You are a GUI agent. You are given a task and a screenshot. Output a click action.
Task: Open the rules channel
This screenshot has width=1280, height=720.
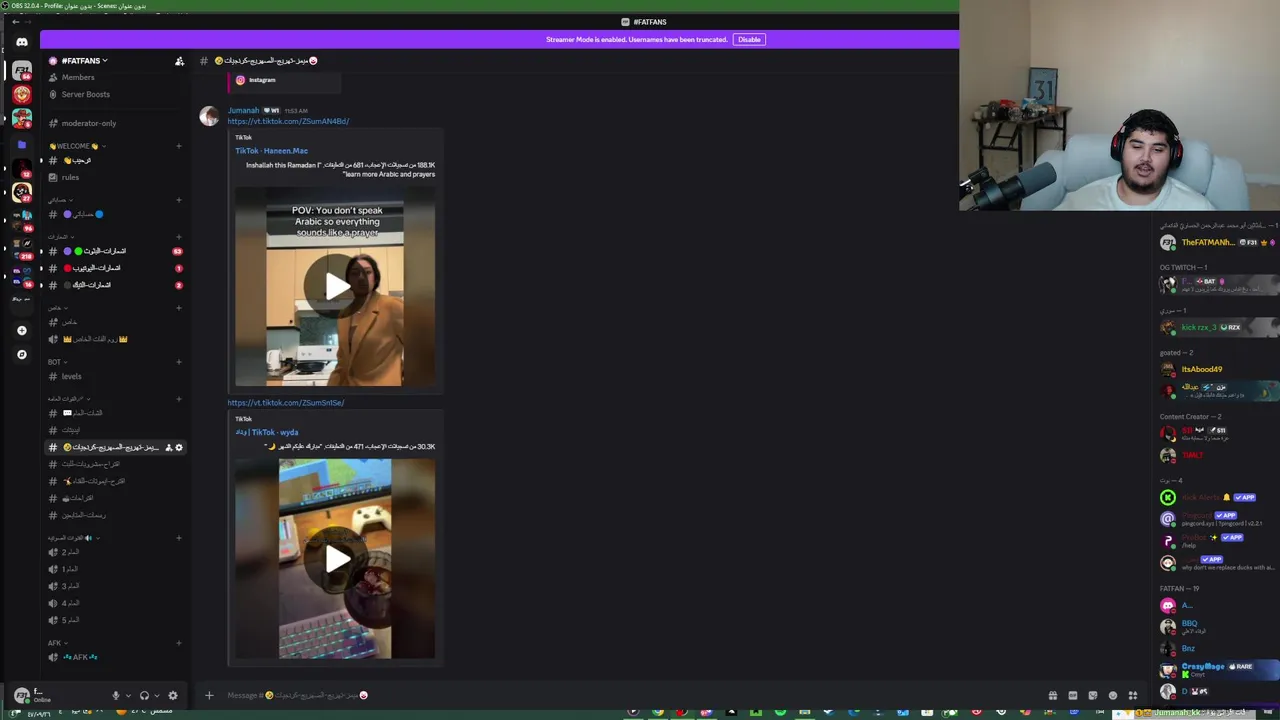pos(115,177)
